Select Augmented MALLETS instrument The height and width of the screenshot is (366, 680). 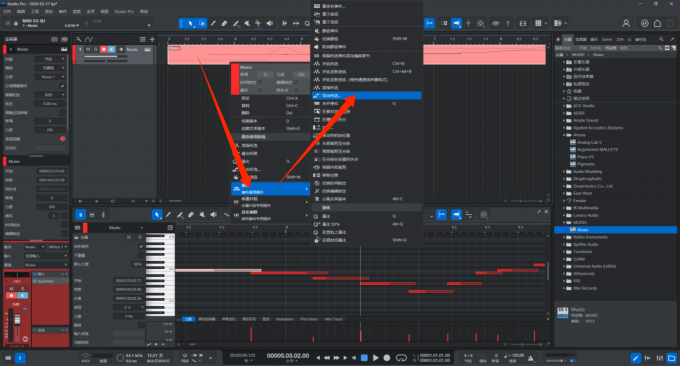(597, 150)
